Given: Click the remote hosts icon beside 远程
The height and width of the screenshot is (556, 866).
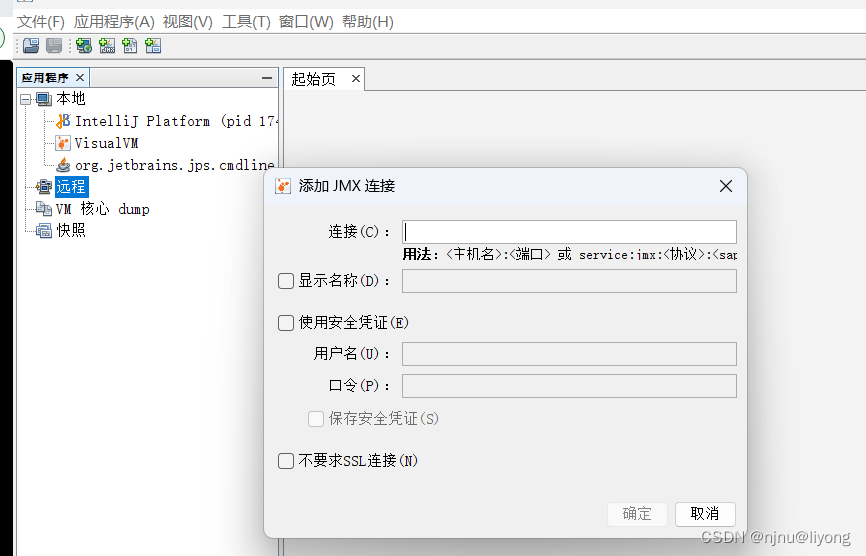Looking at the screenshot, I should pos(44,187).
